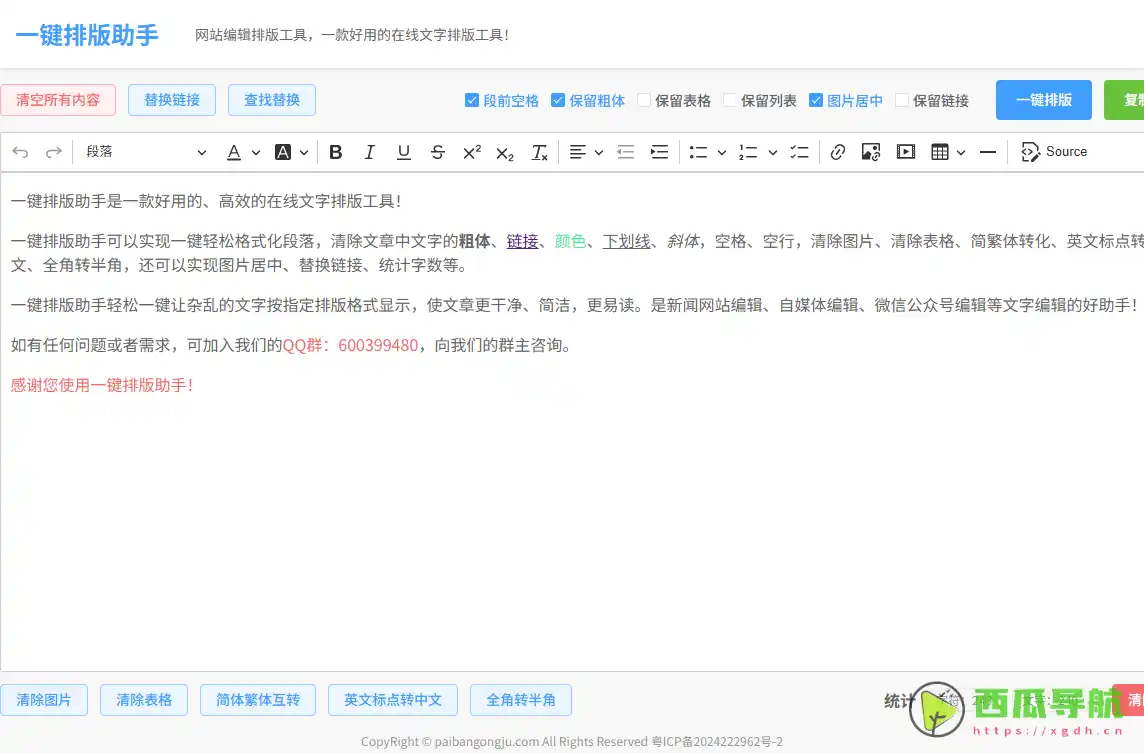Insert an image

click(x=871, y=152)
